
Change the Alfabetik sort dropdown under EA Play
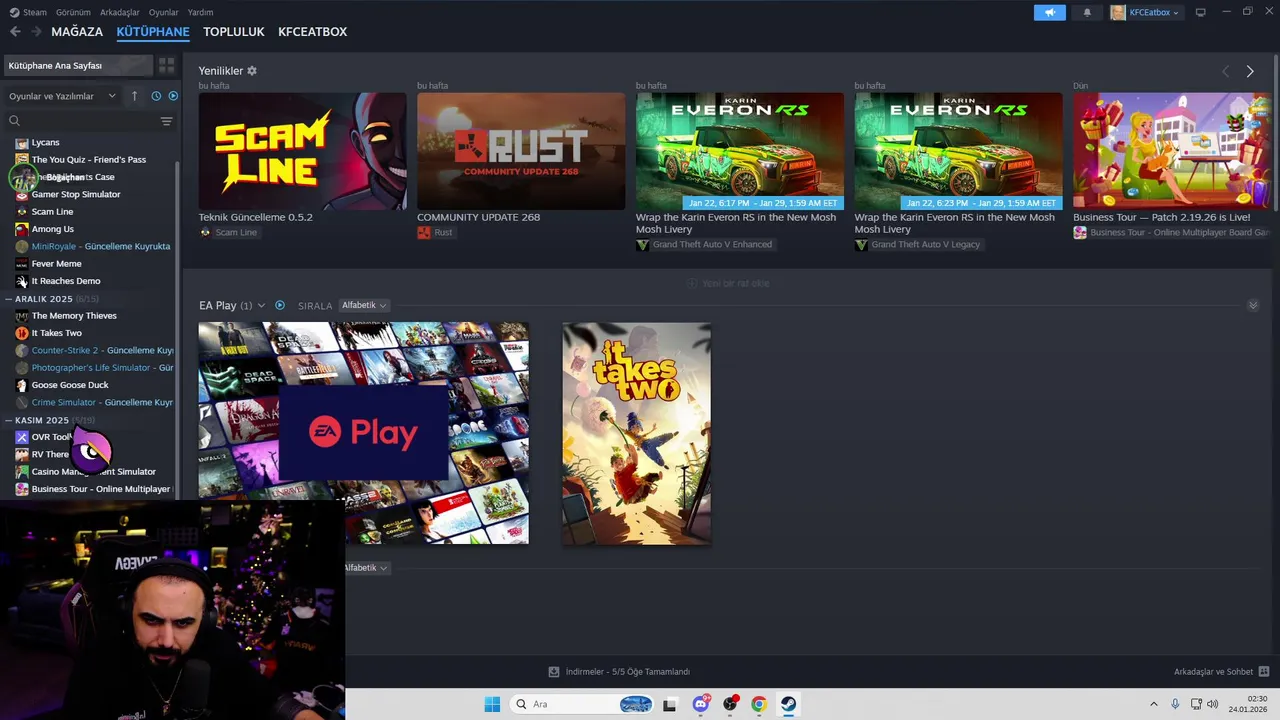point(364,305)
